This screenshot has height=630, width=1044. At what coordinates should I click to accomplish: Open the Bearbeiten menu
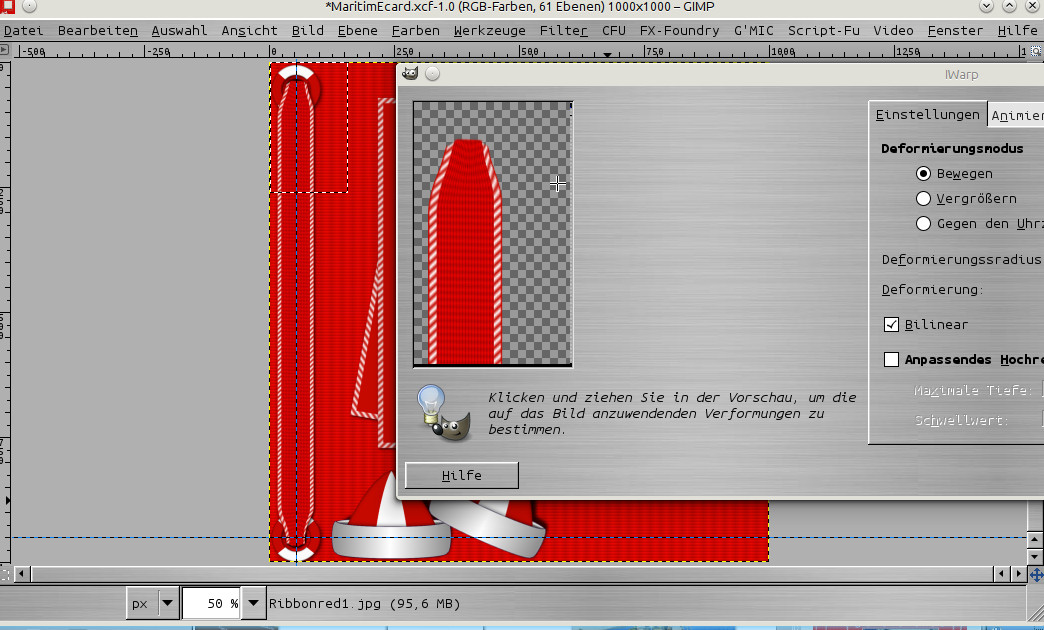(x=98, y=31)
